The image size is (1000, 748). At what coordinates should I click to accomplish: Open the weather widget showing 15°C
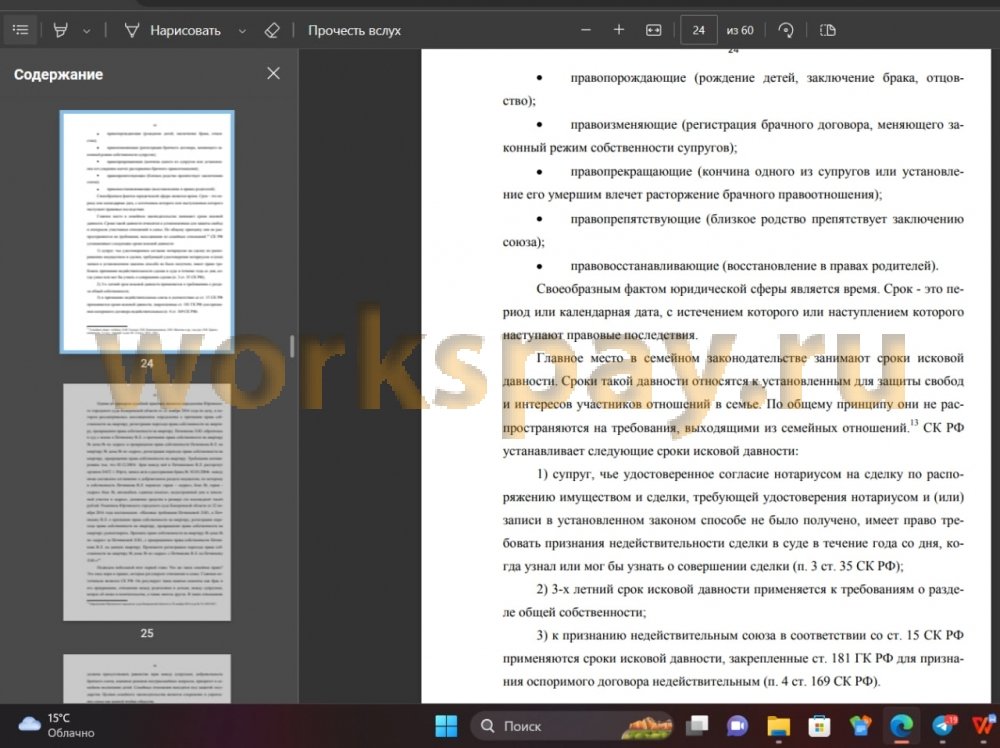(57, 726)
